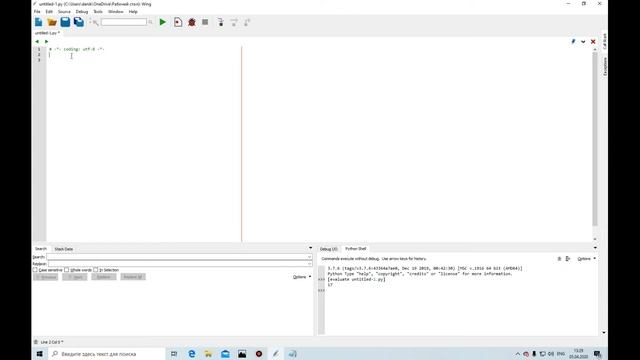
Task: Select the Python Shell tab
Action: [356, 249]
